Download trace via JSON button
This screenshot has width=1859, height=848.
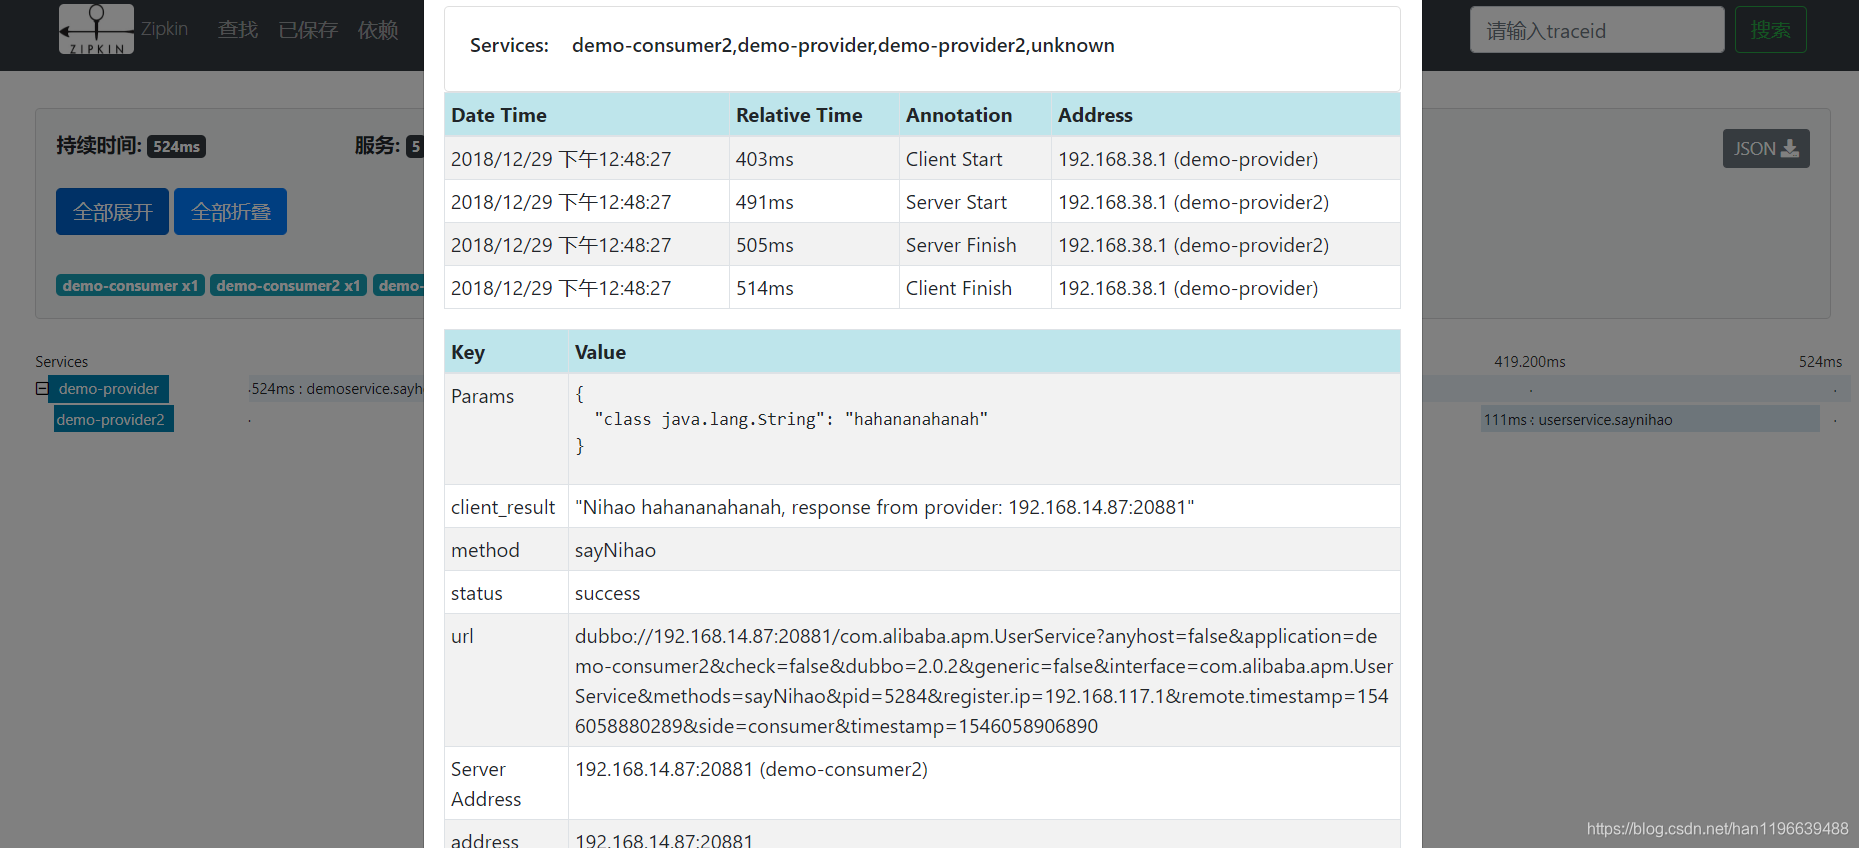point(1765,148)
